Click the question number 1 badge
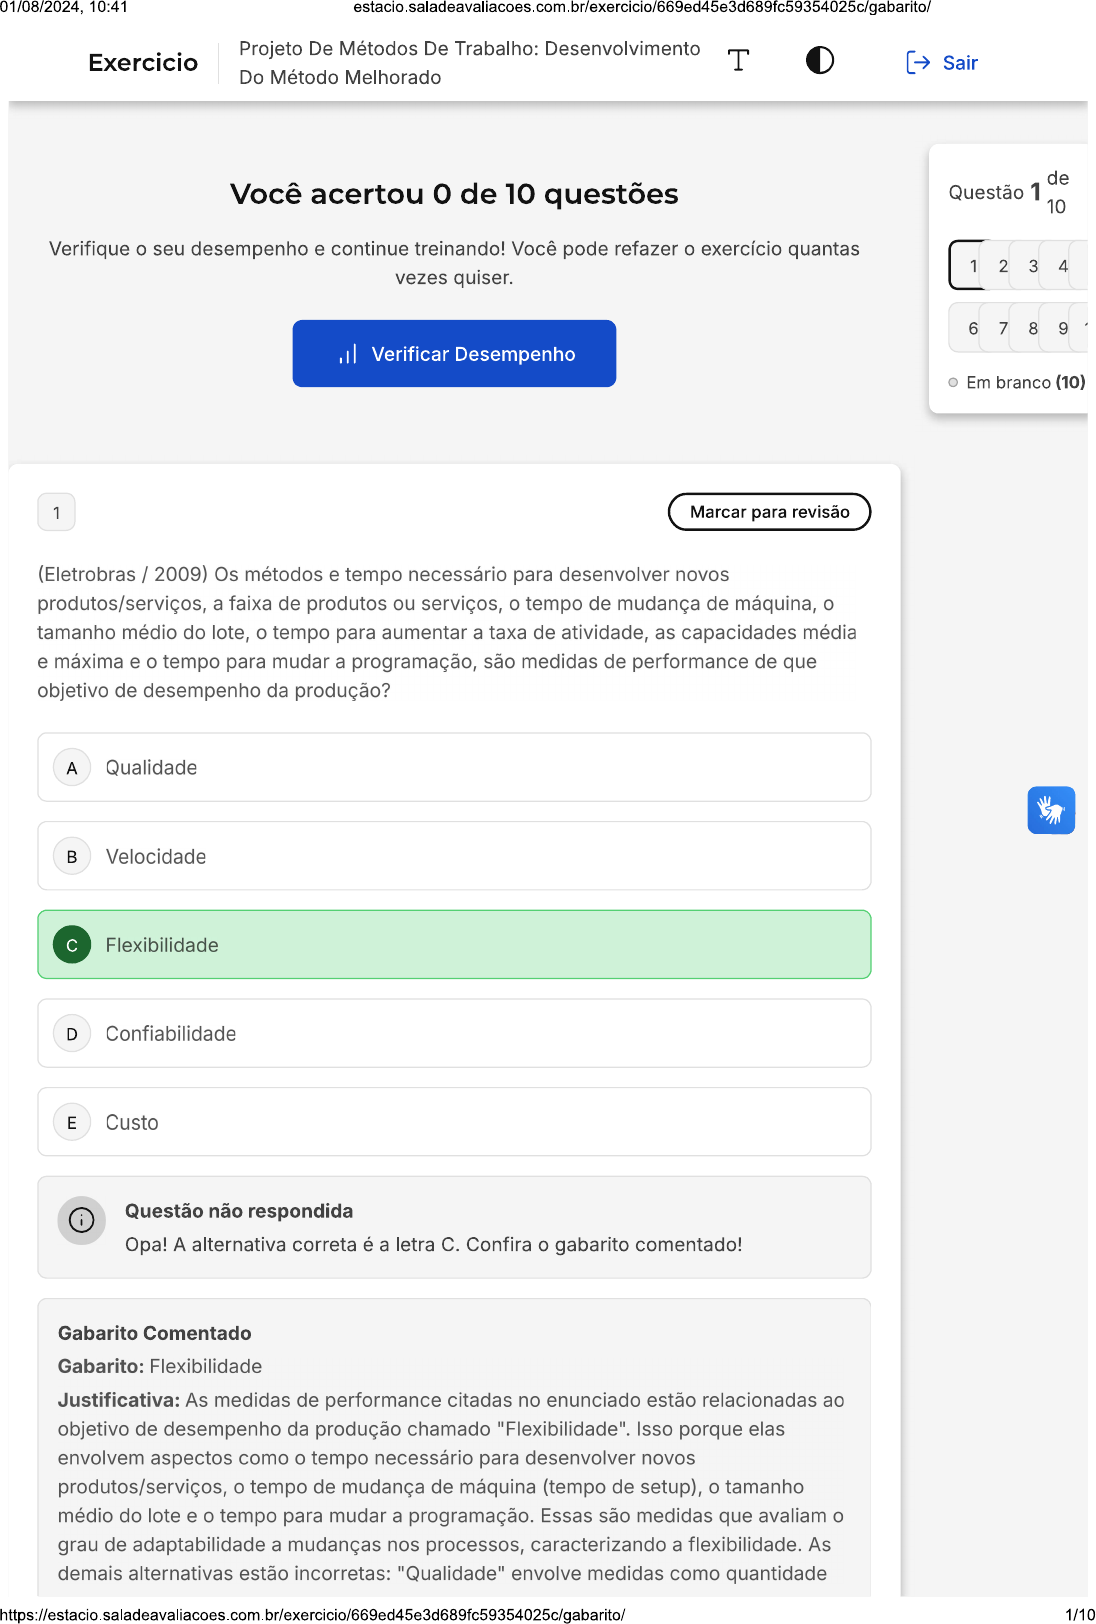Viewport: 1096px width, 1624px height. pyautogui.click(x=57, y=512)
